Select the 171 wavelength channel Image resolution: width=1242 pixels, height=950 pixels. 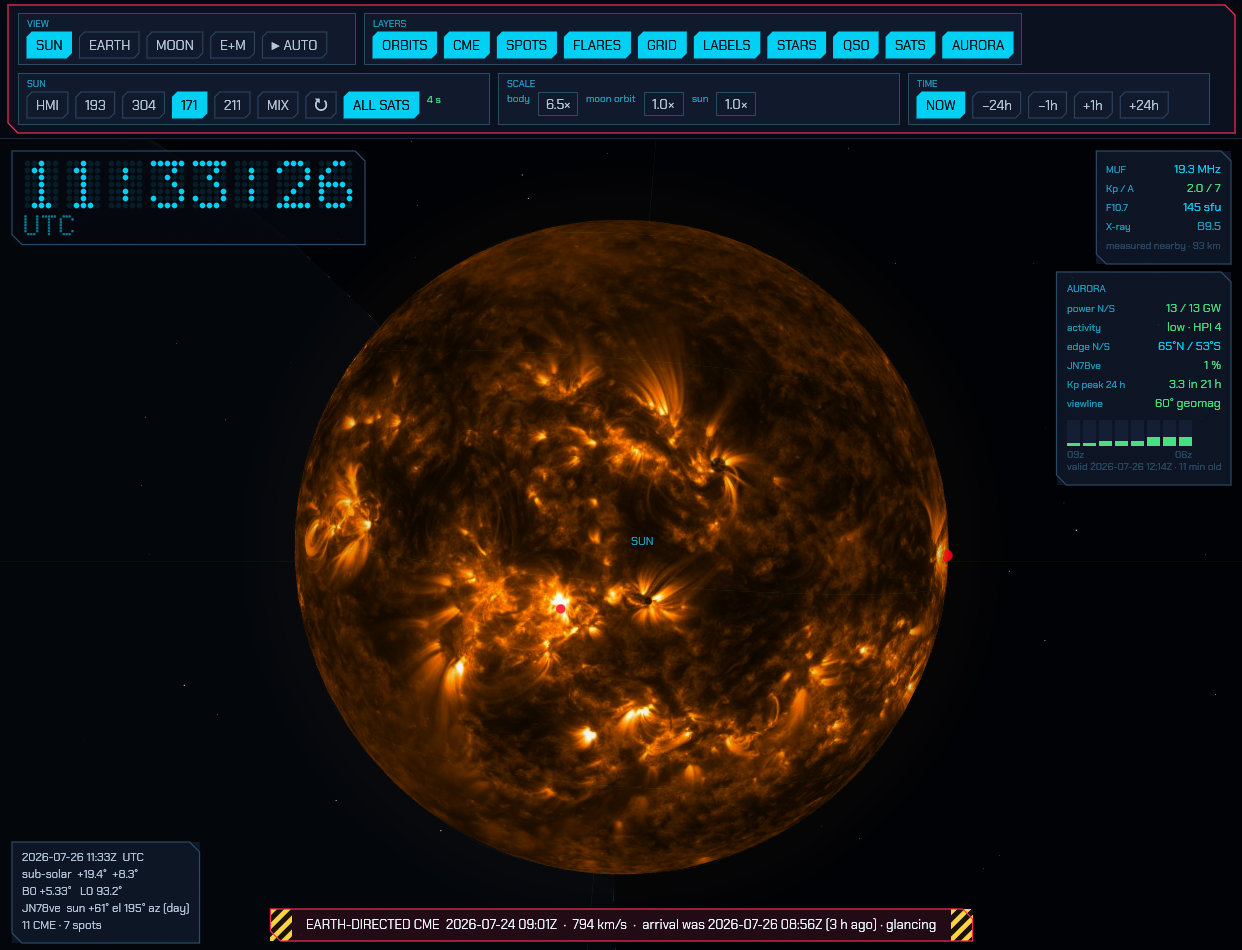click(189, 105)
